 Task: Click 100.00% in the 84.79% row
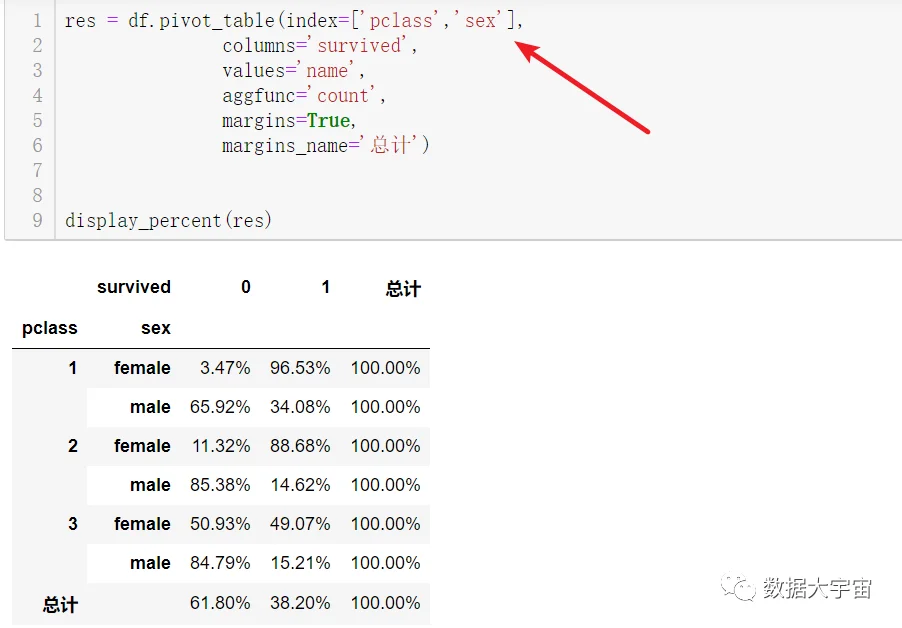pos(385,563)
